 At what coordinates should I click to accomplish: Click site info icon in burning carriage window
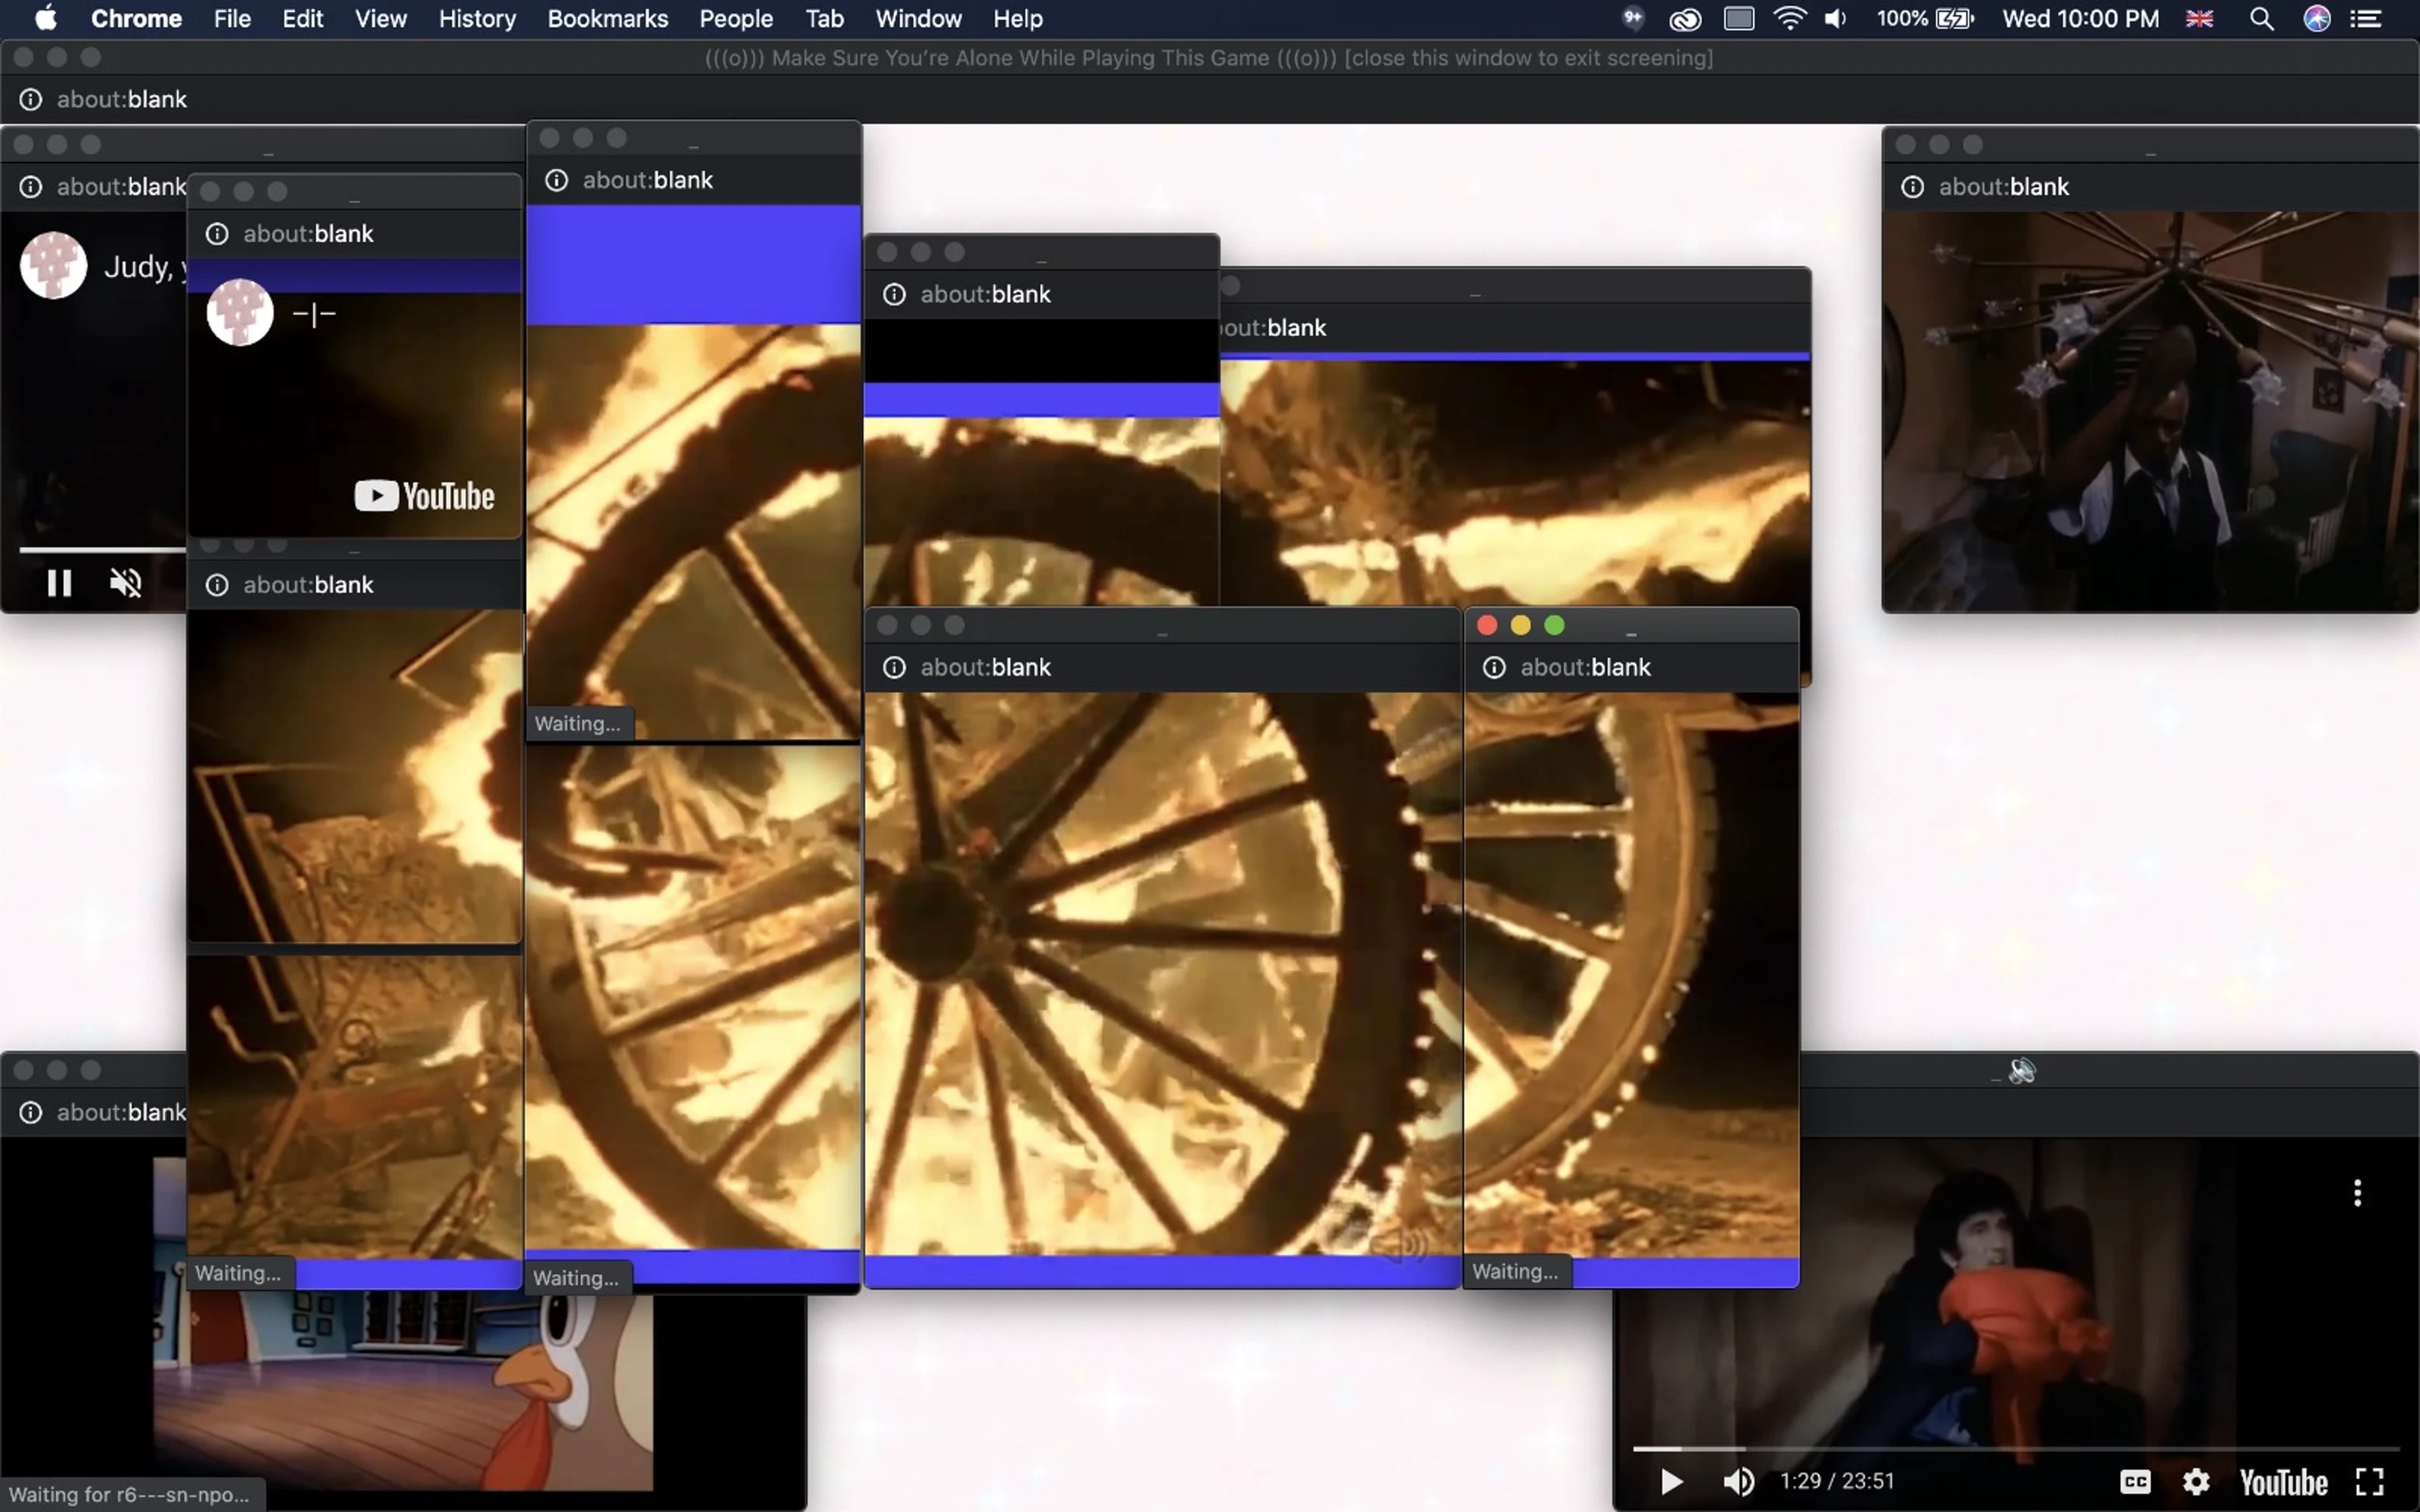pos(216,585)
